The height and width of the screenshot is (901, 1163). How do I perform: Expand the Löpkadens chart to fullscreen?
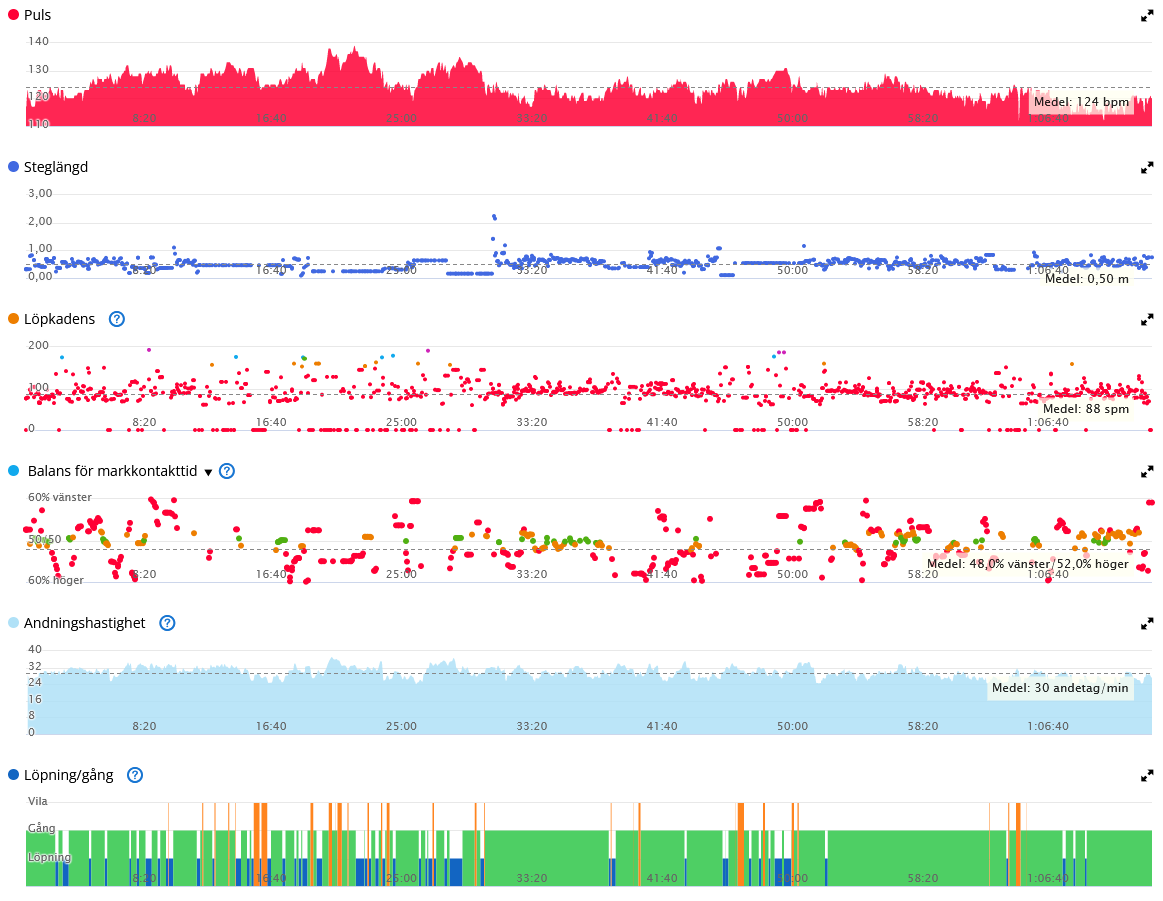tap(1147, 320)
